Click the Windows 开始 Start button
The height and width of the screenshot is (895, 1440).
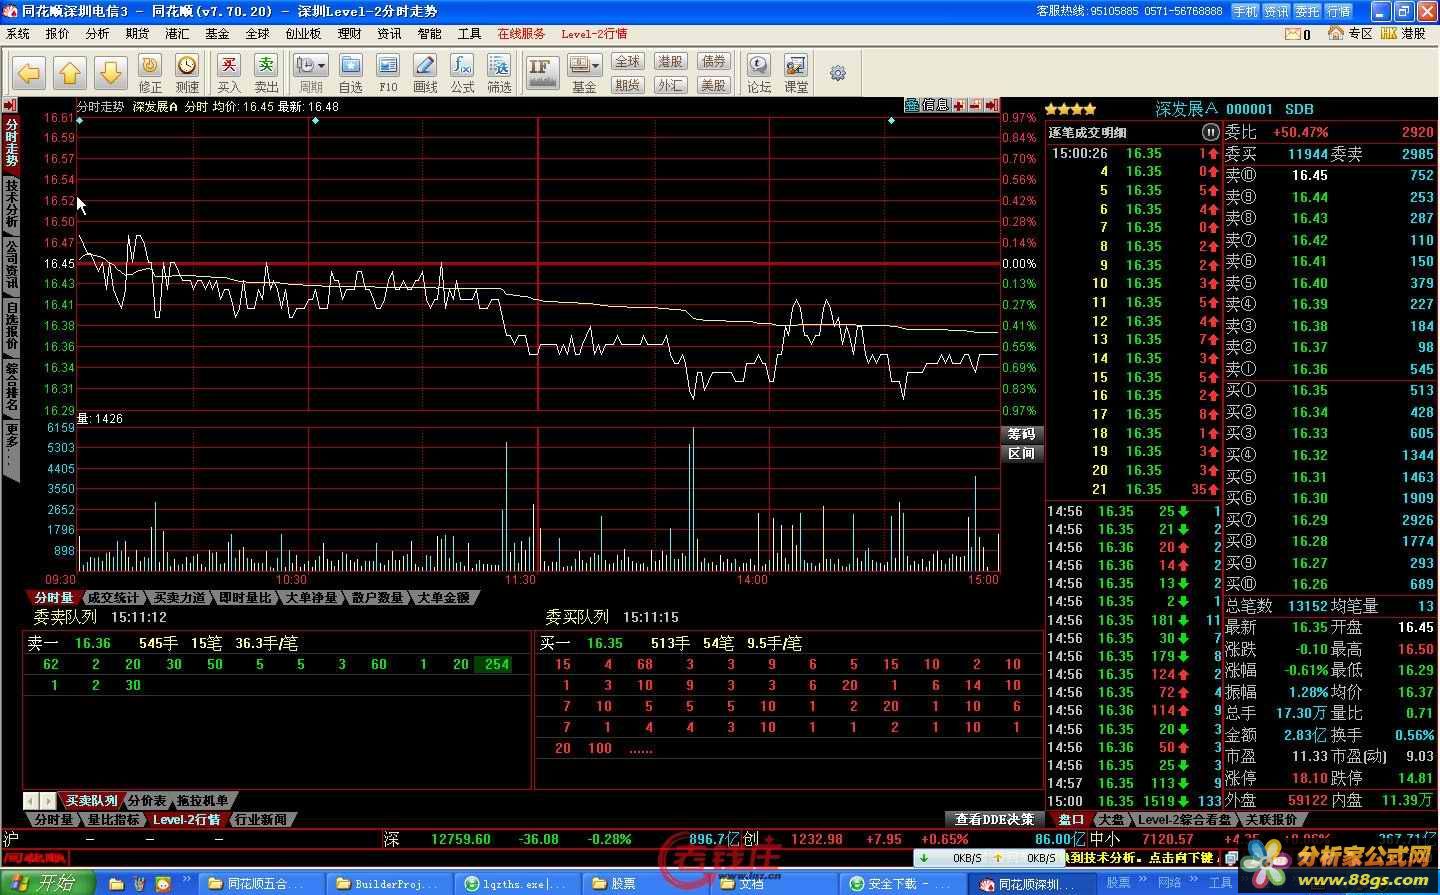(x=47, y=883)
